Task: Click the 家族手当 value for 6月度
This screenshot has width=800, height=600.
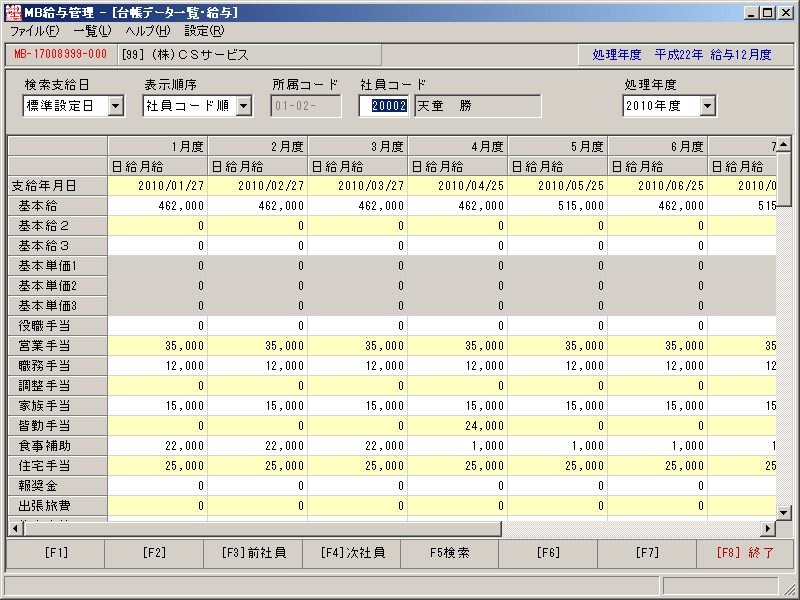Action: coord(658,406)
